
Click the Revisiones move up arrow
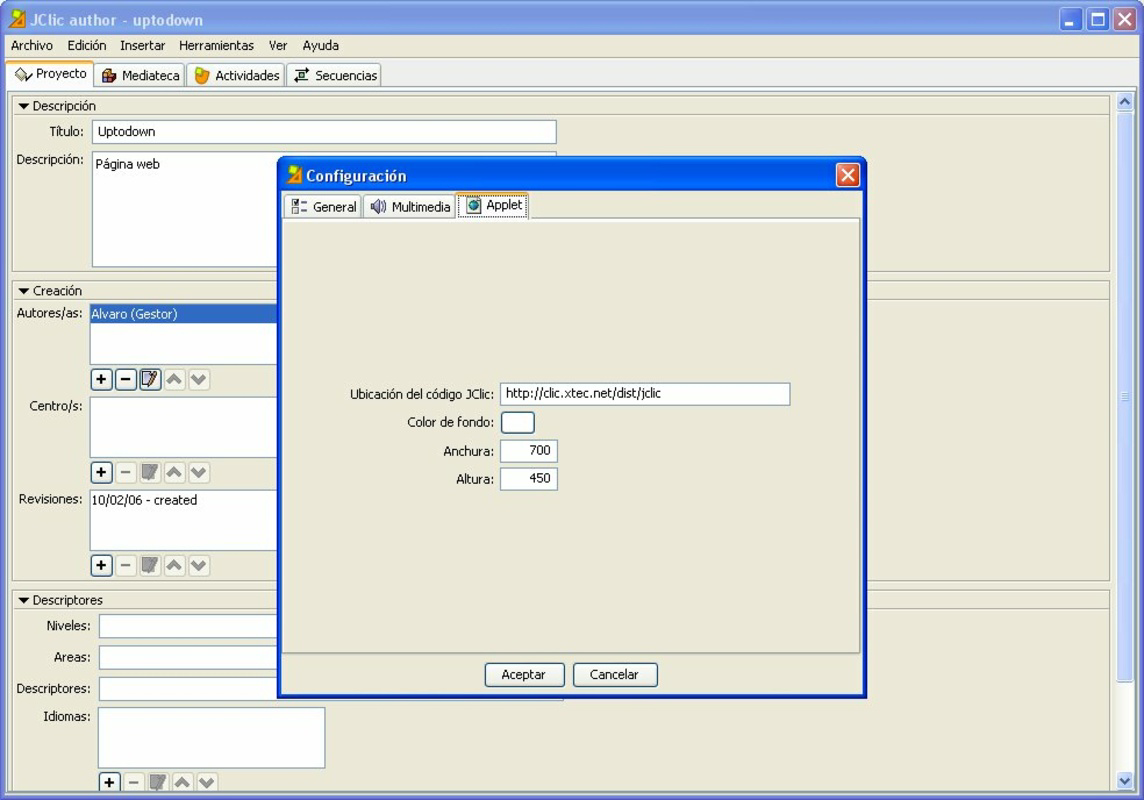174,565
